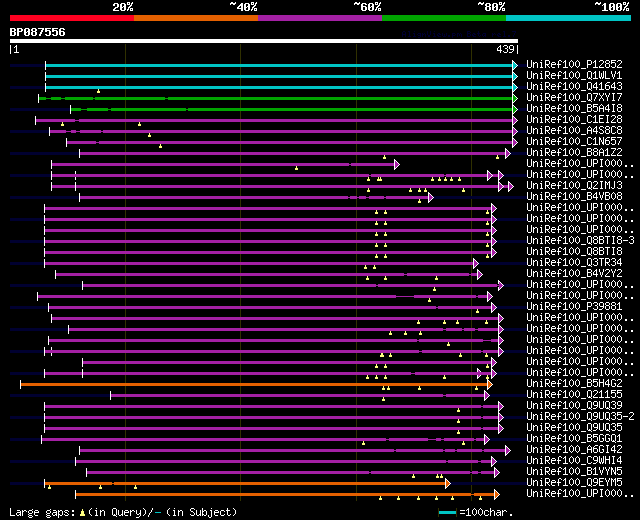Click the UniRef100_B4V2Y2 label
Viewport: 640px width, 520px height.
click(x=574, y=273)
